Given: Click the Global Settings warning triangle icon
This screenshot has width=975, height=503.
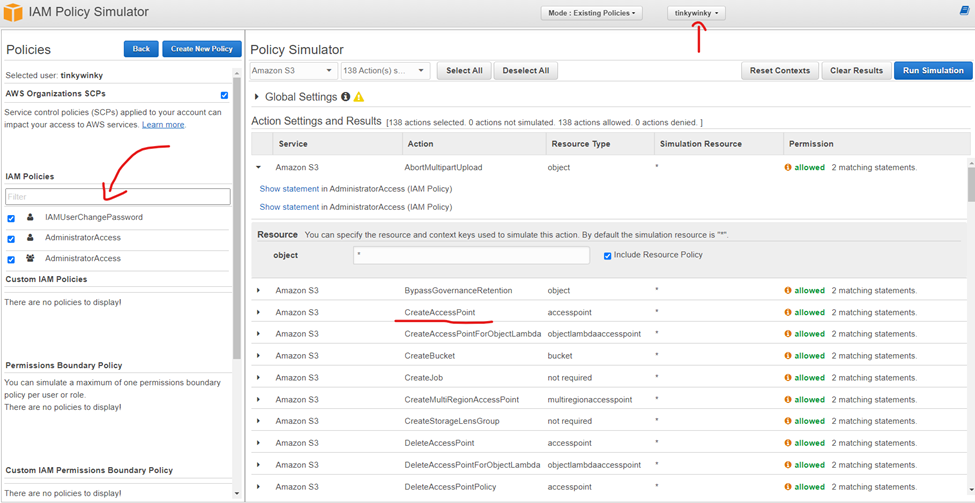Looking at the screenshot, I should [359, 97].
